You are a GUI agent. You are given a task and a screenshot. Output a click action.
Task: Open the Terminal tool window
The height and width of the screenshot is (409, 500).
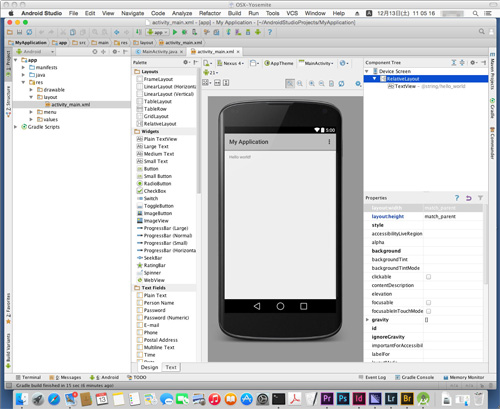(x=29, y=377)
